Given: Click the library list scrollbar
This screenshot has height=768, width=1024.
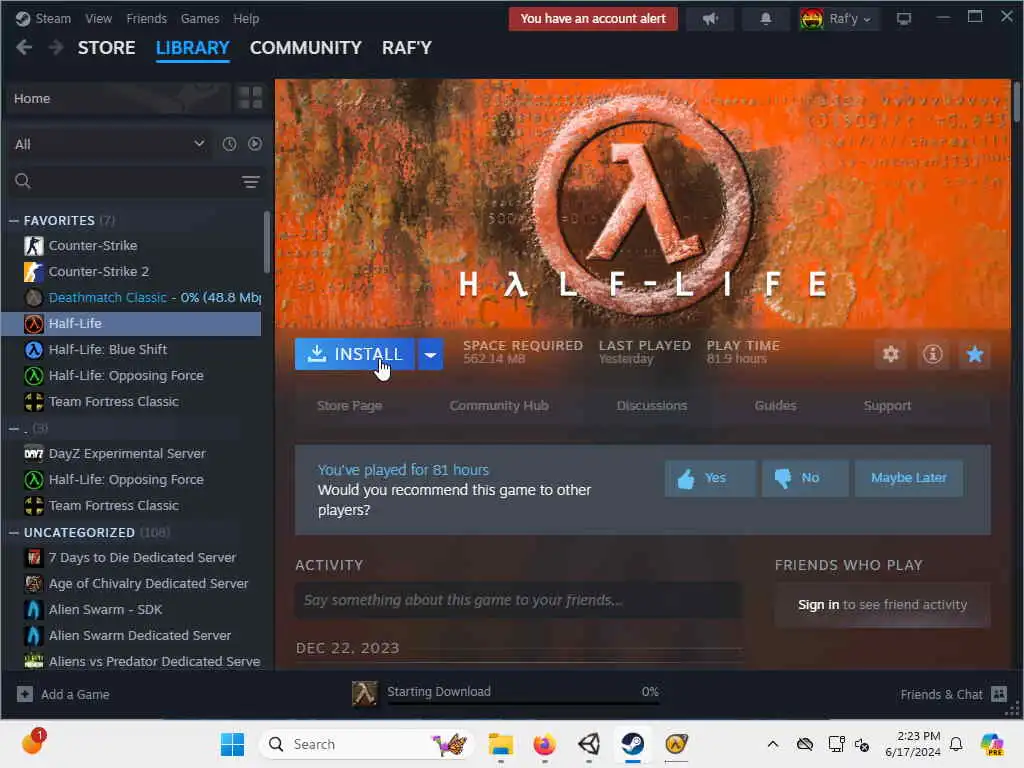Looking at the screenshot, I should (266, 242).
